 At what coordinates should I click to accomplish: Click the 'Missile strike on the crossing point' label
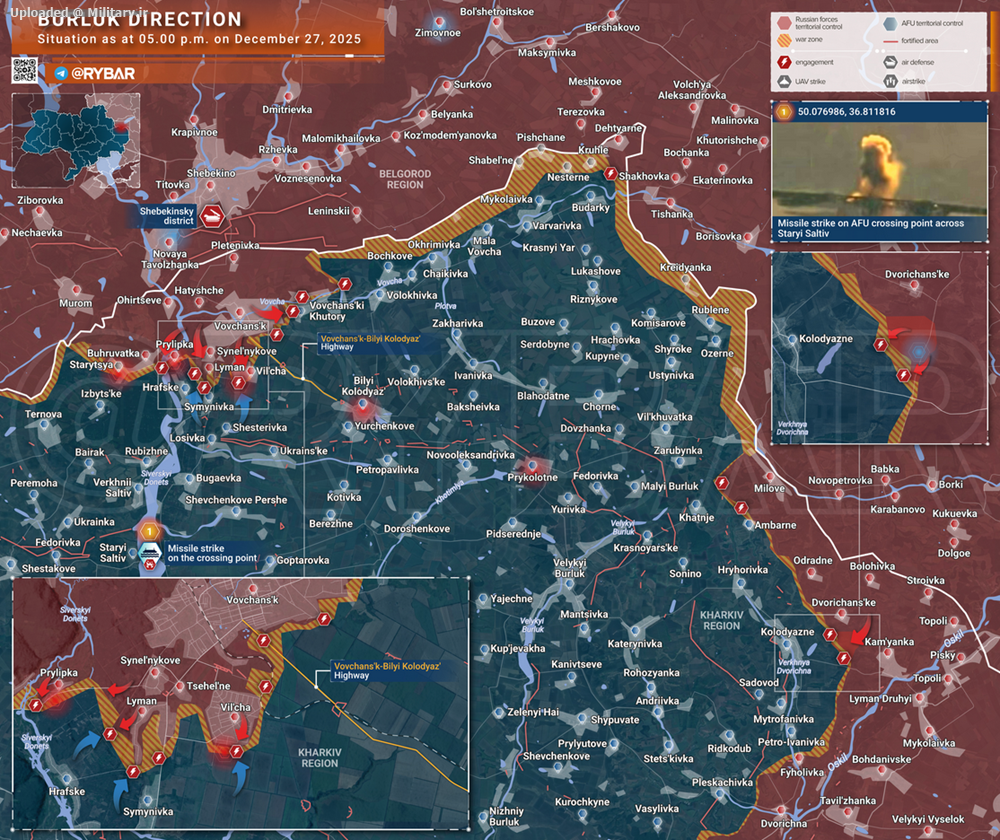tap(213, 553)
